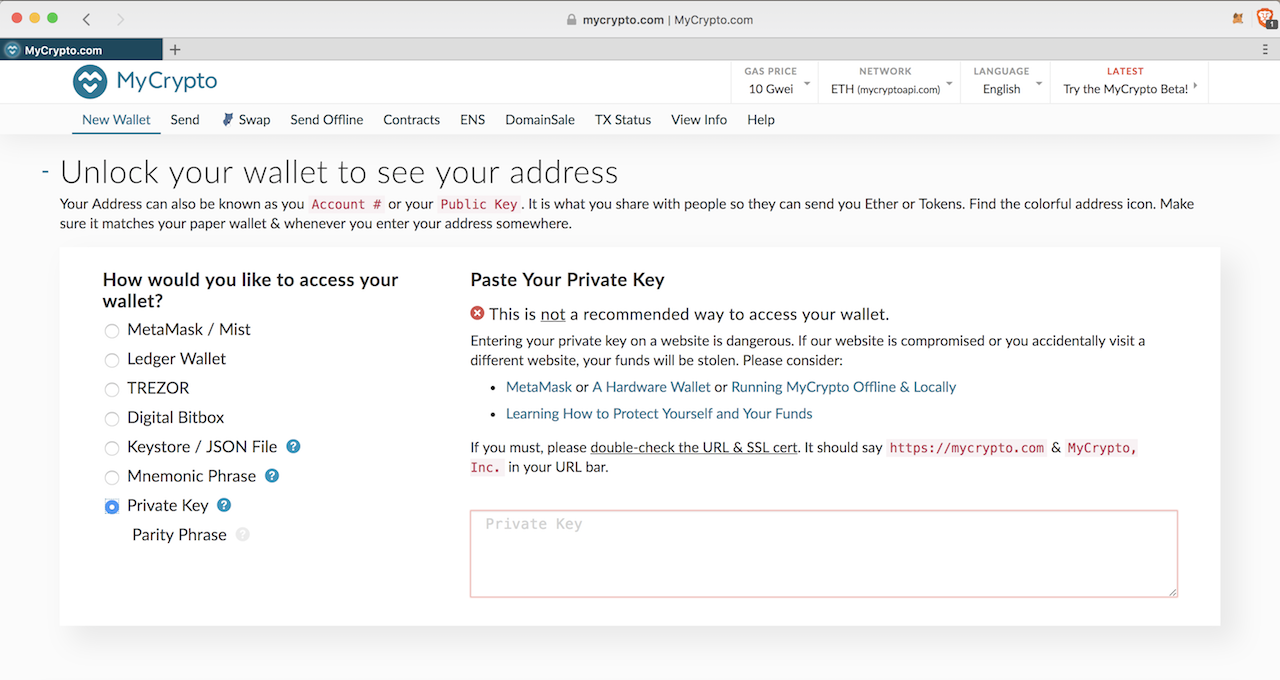Open help icon beside Private Key
The image size is (1280, 680).
tap(224, 505)
